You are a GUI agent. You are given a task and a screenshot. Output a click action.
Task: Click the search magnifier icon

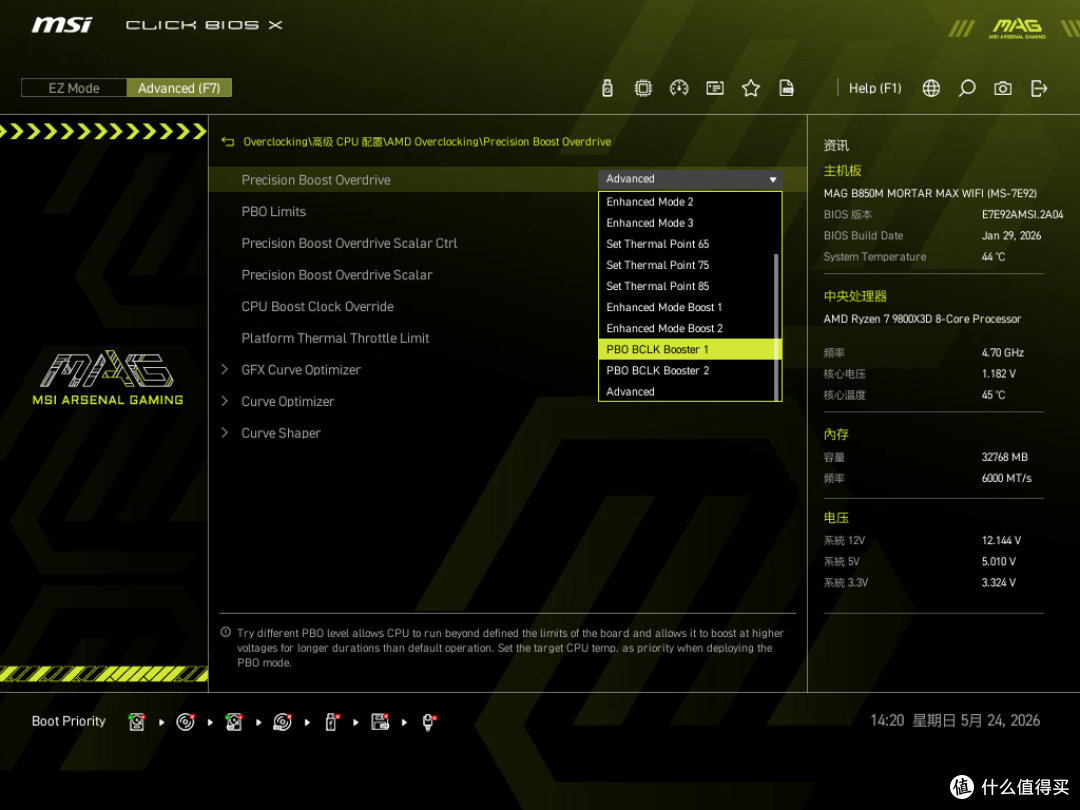[966, 88]
